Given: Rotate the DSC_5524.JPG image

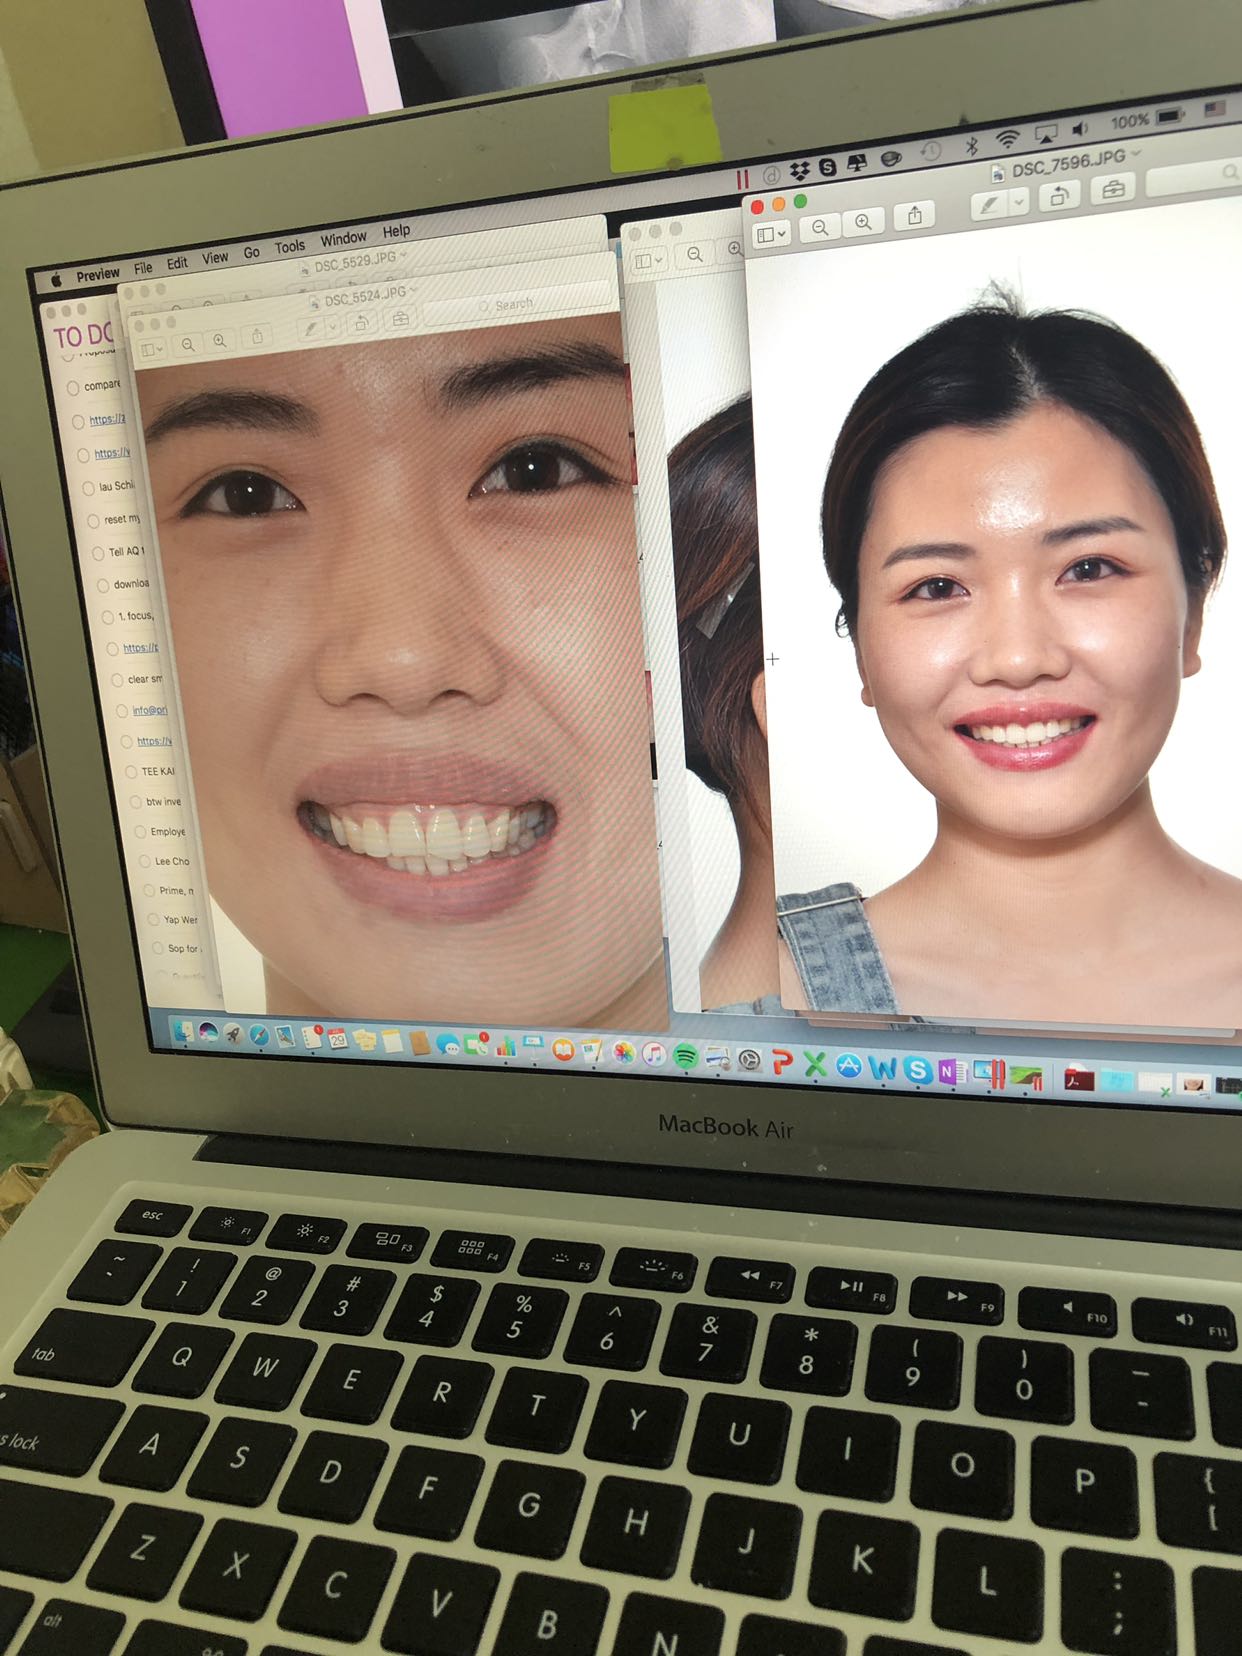Looking at the screenshot, I should pos(361,323).
